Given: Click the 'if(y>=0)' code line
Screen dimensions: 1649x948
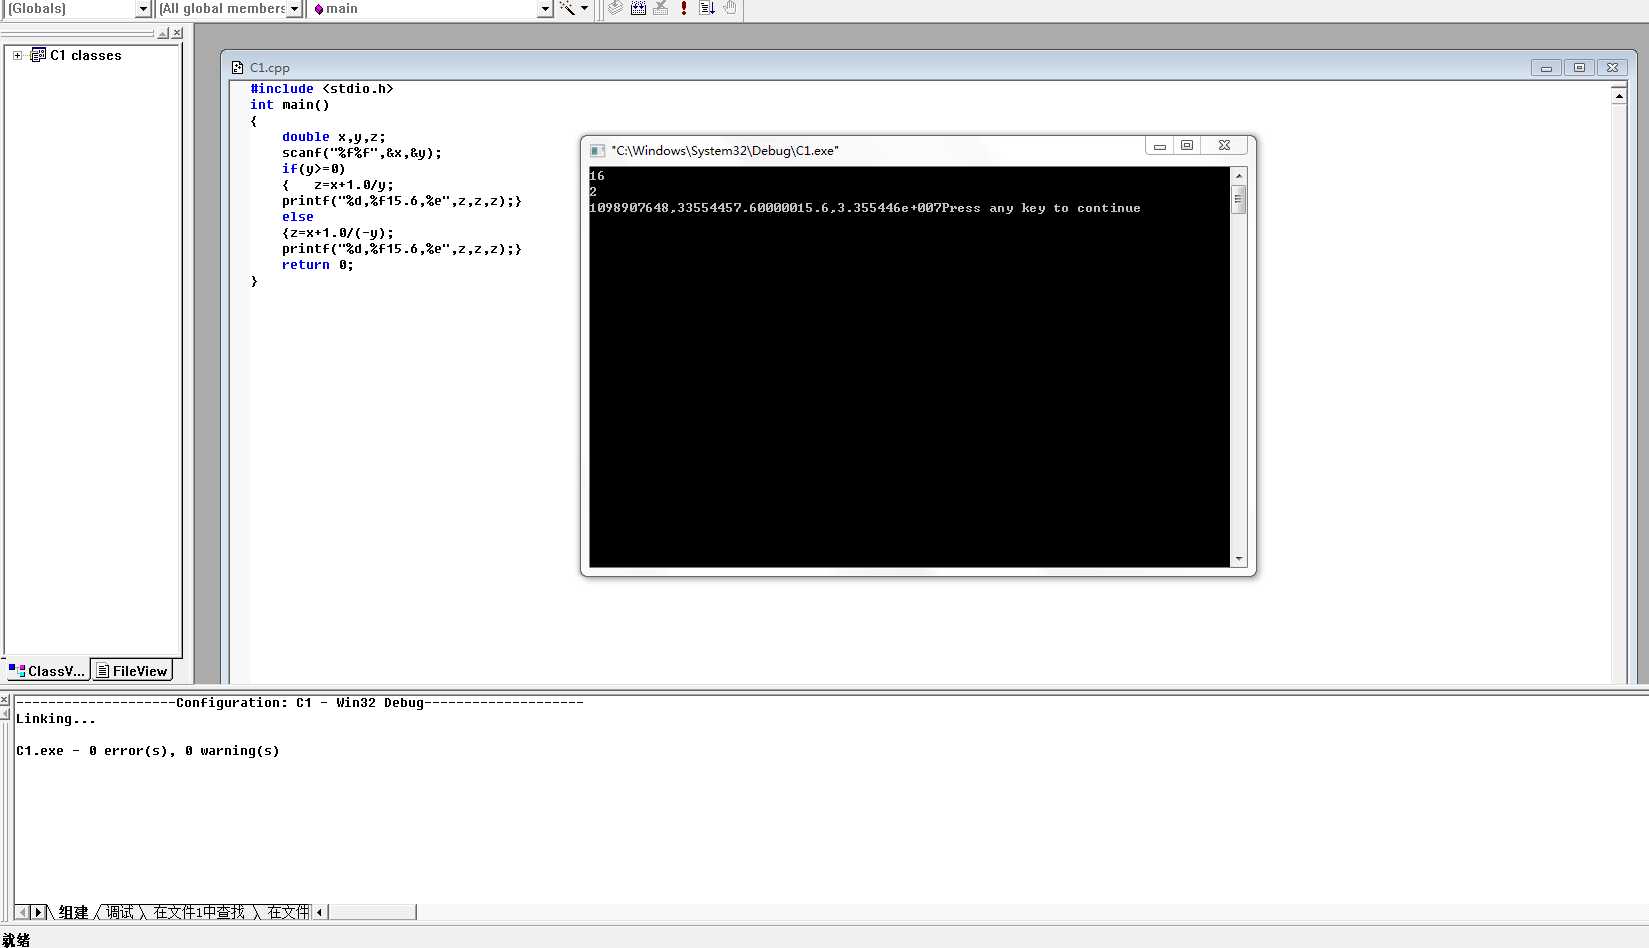Looking at the screenshot, I should [314, 169].
